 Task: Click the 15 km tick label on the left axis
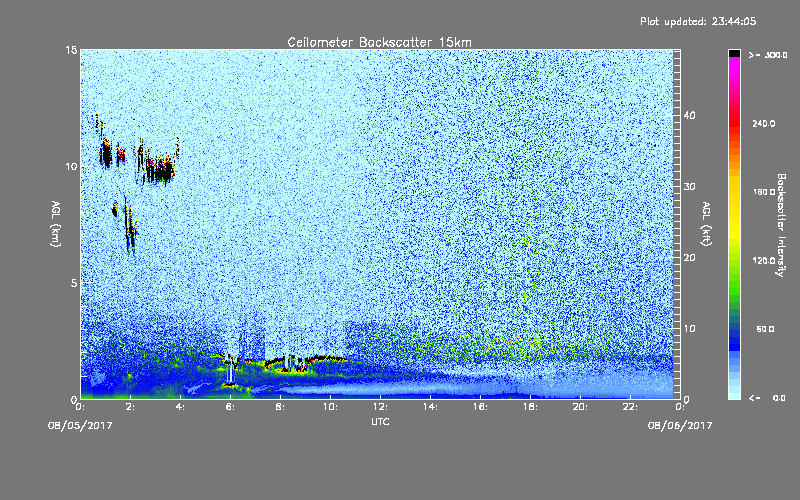tap(71, 50)
